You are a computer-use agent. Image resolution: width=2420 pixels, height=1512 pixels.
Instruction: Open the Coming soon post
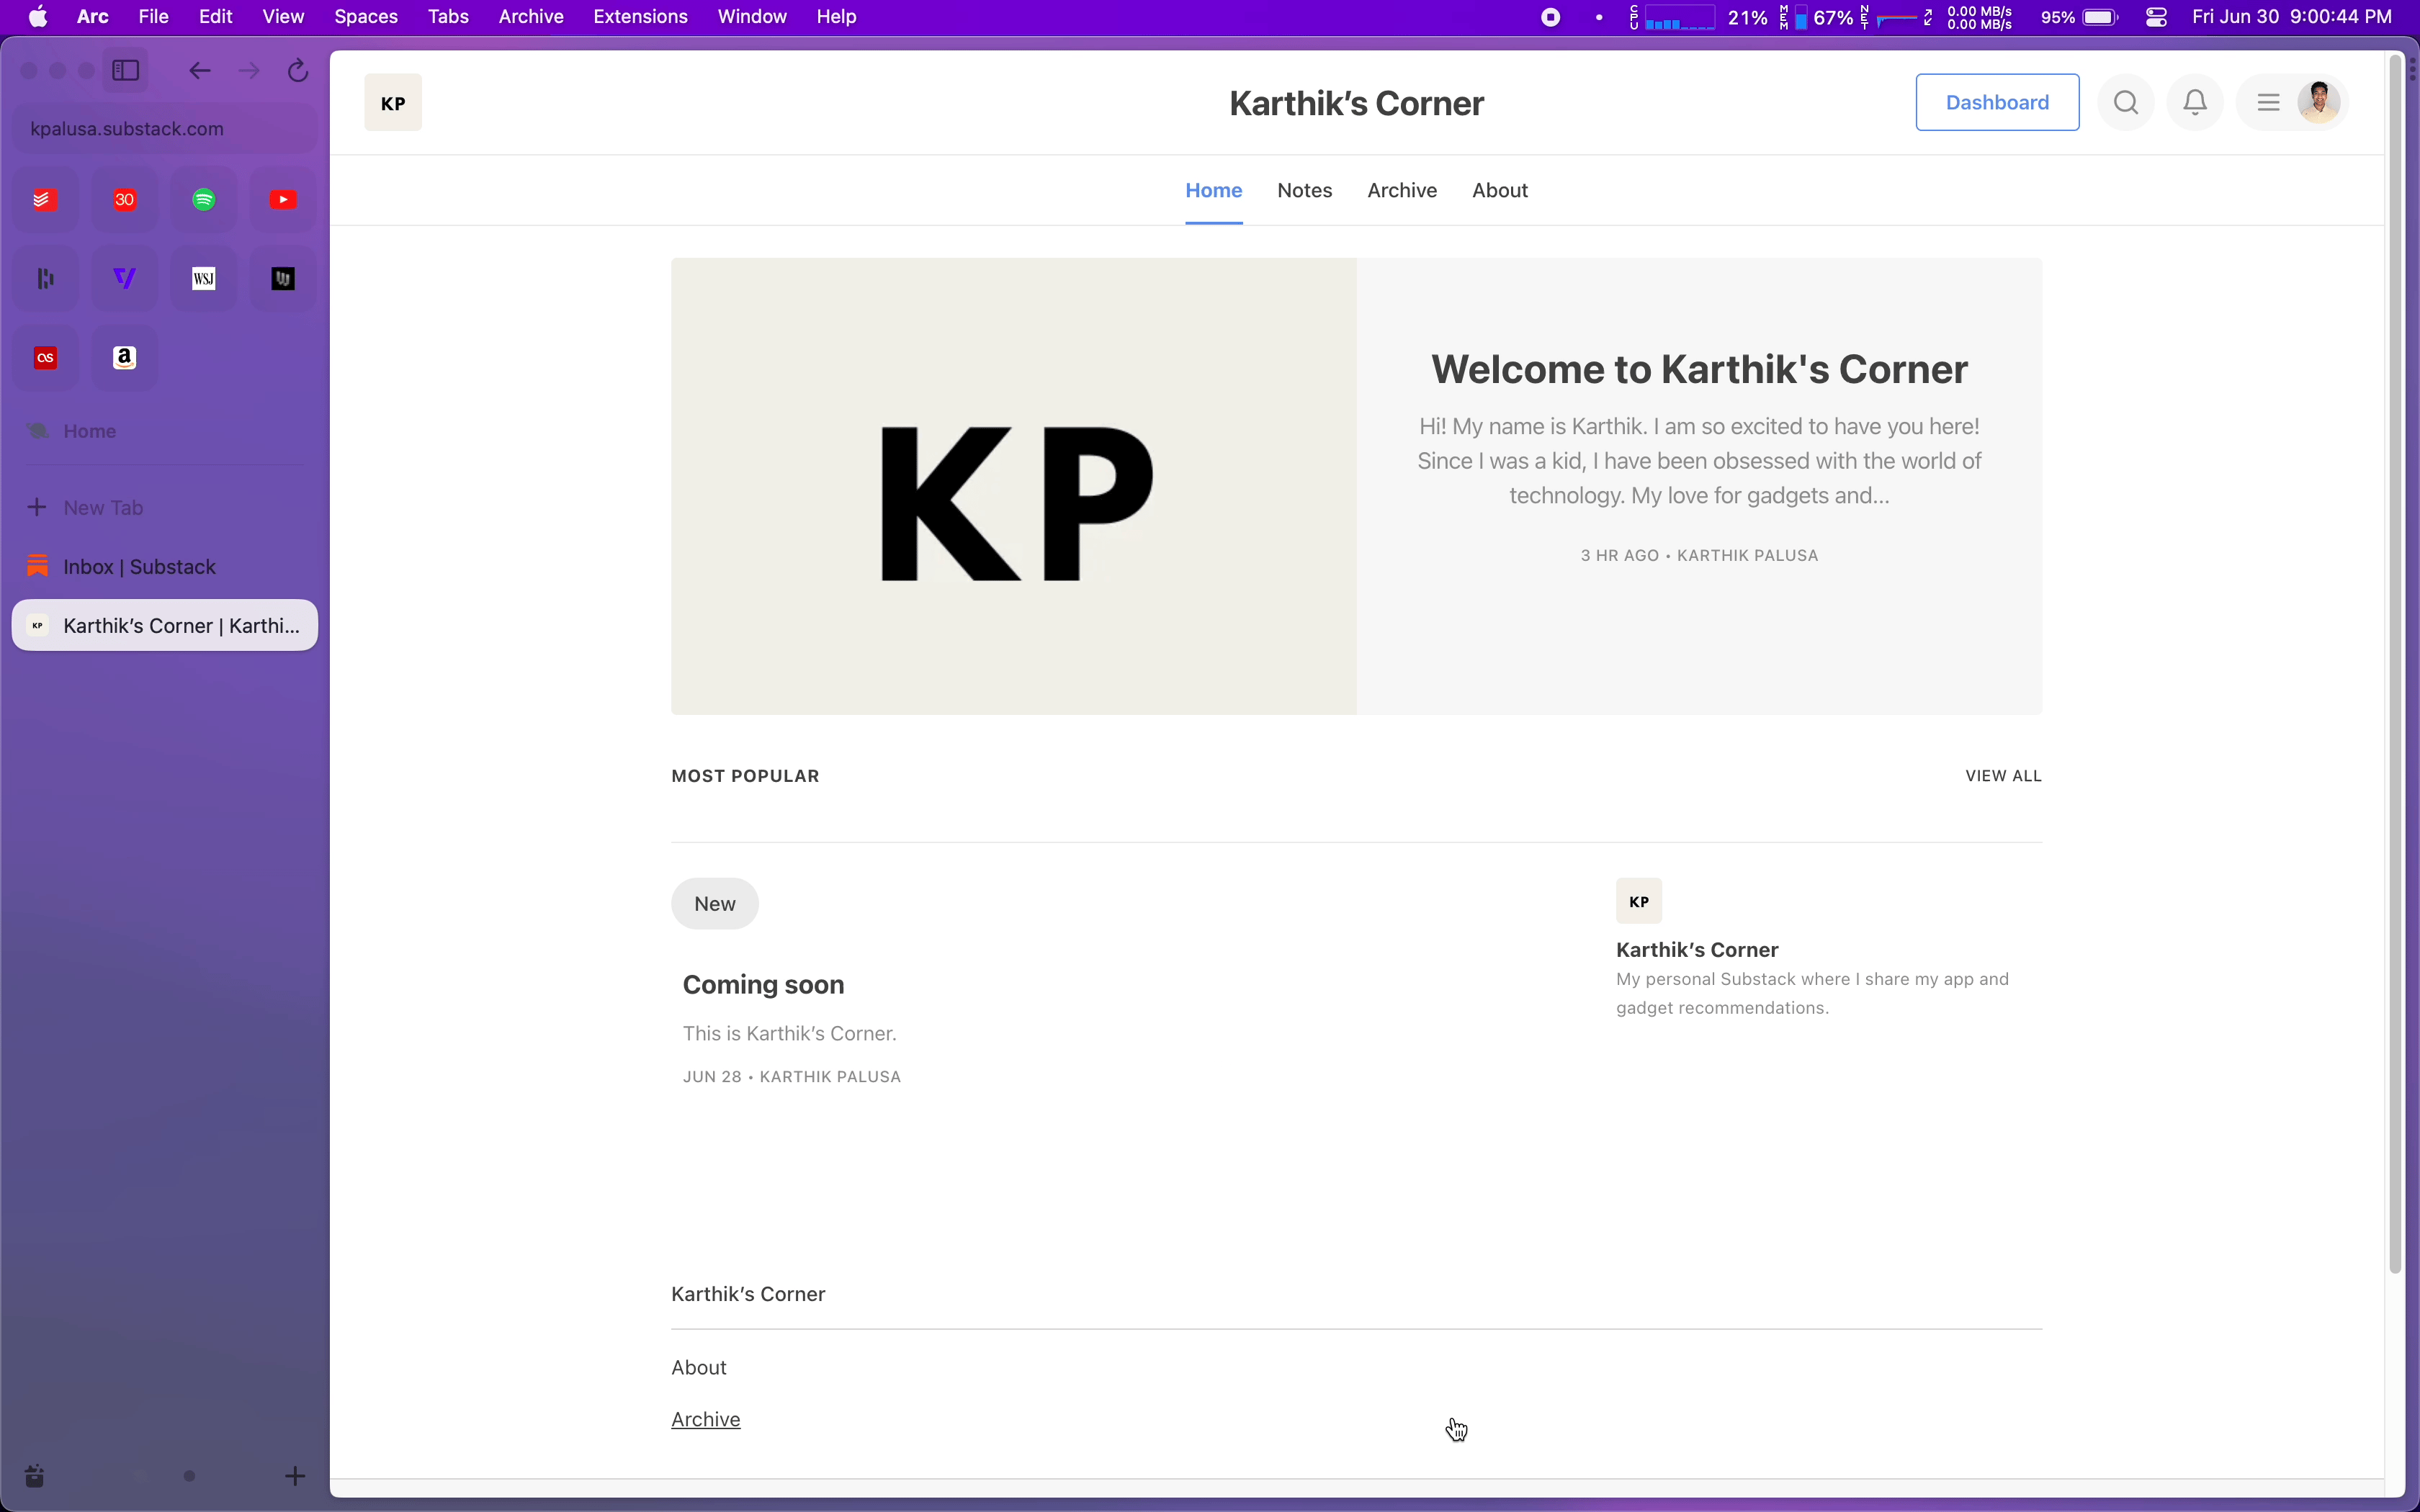point(765,985)
